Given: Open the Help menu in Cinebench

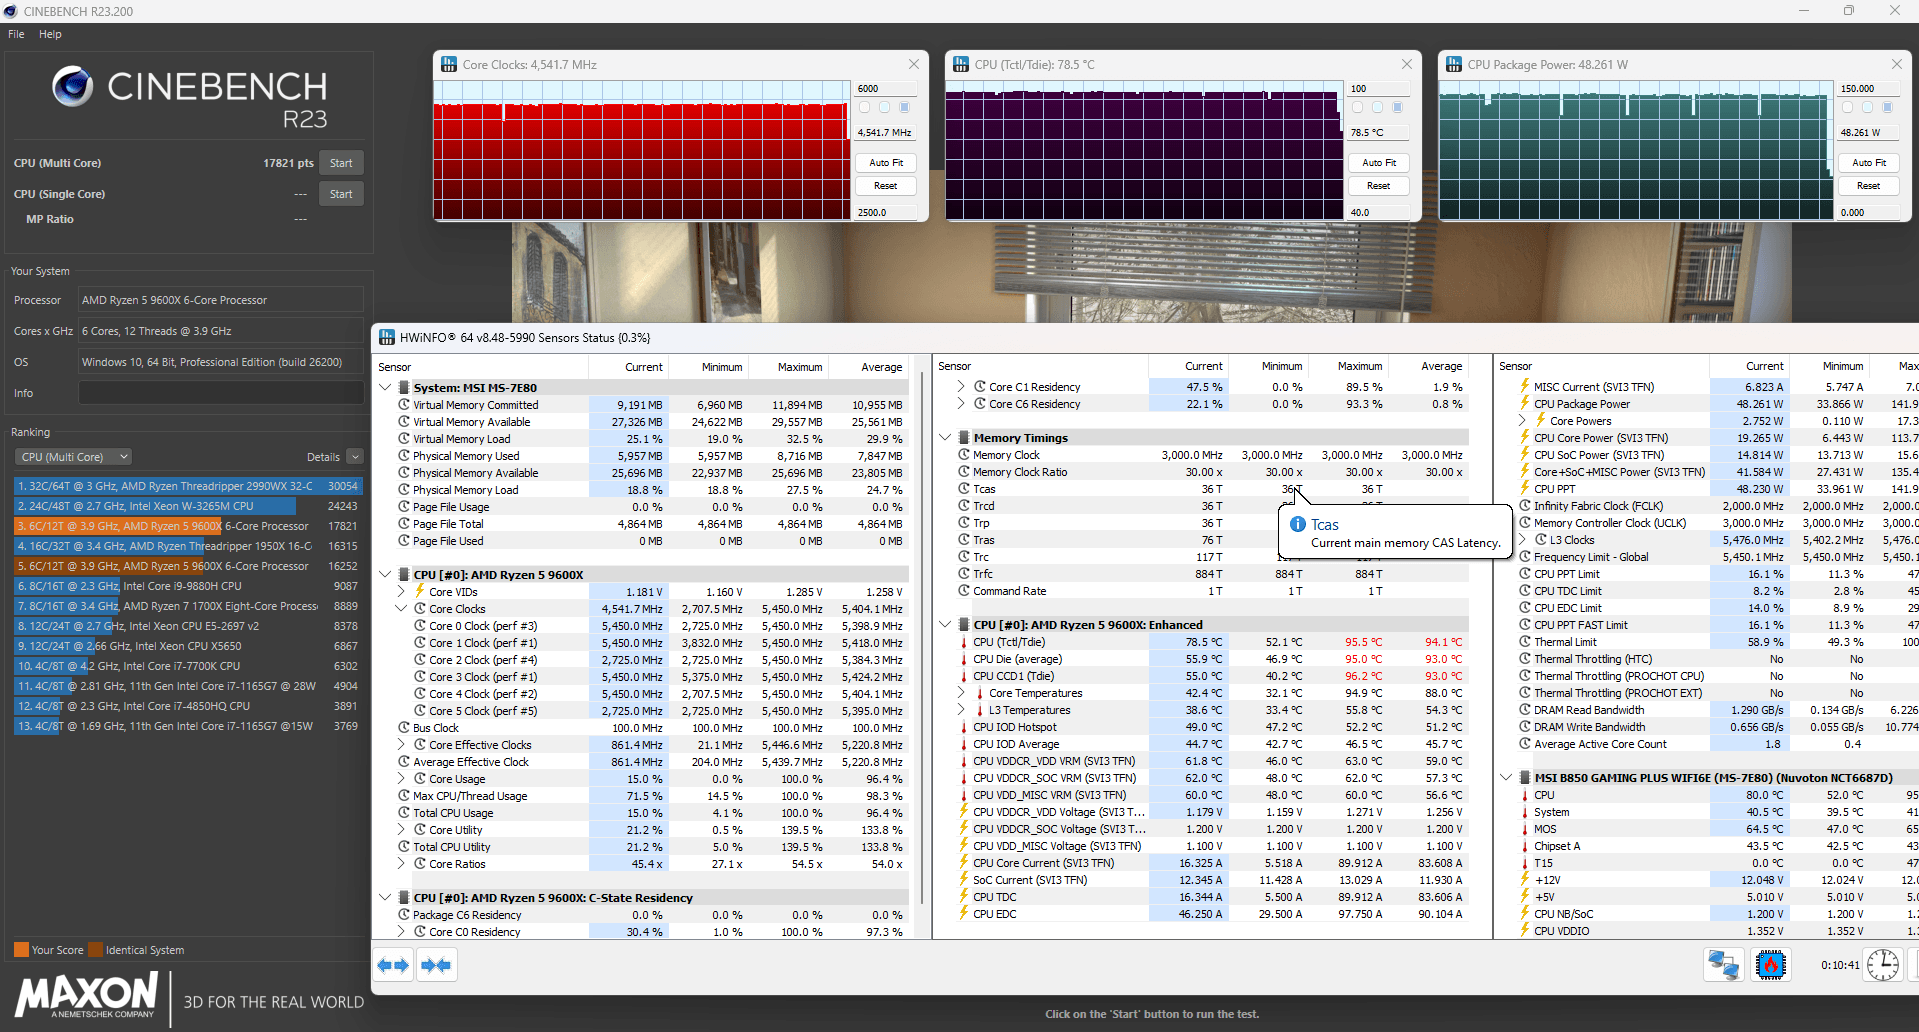Looking at the screenshot, I should pyautogui.click(x=50, y=34).
